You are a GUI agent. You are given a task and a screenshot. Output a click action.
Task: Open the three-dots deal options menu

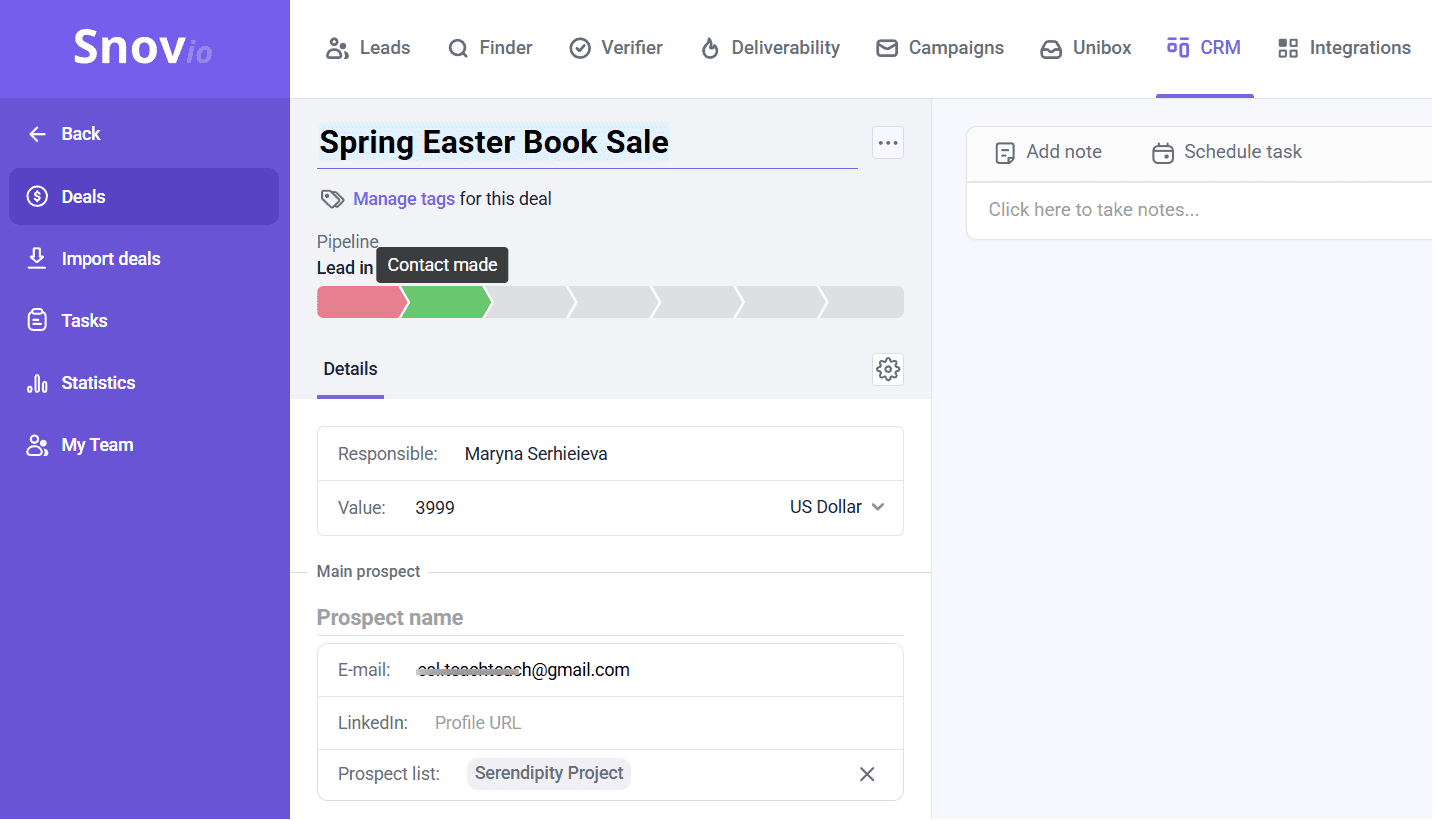pyautogui.click(x=887, y=143)
